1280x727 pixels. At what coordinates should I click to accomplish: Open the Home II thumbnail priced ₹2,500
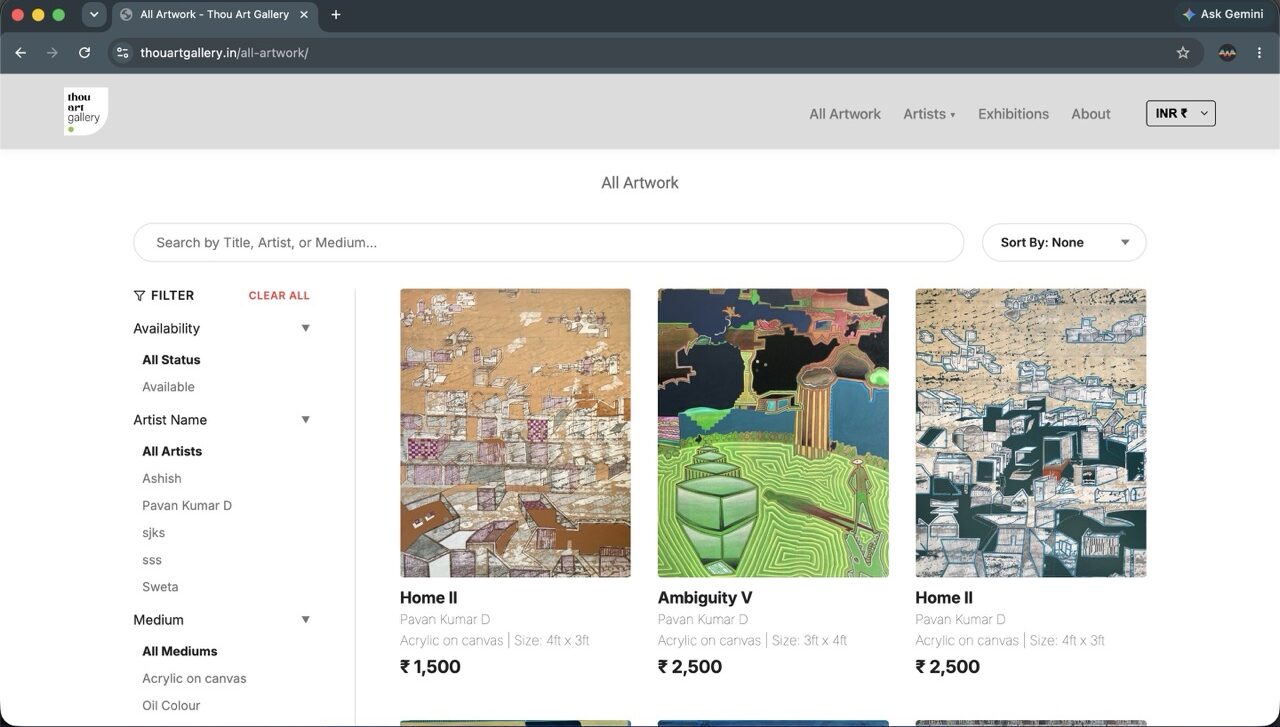(1031, 433)
